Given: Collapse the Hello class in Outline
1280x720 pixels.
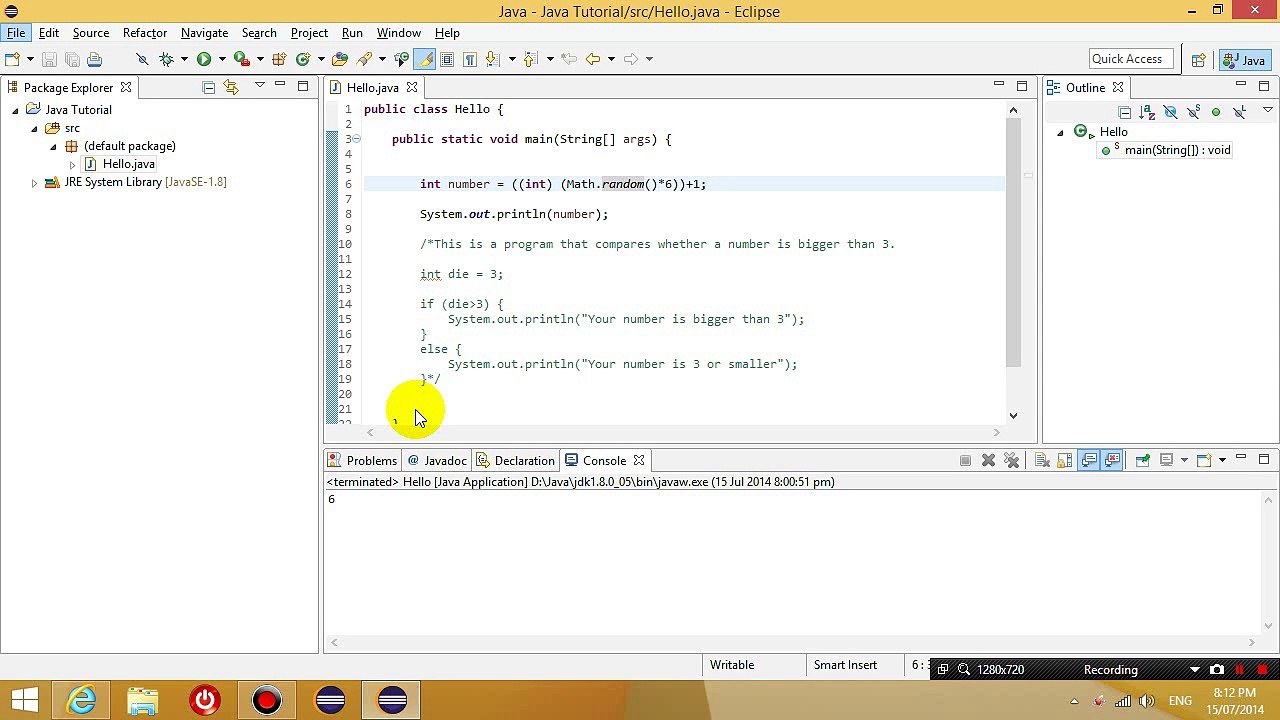Looking at the screenshot, I should [1060, 132].
